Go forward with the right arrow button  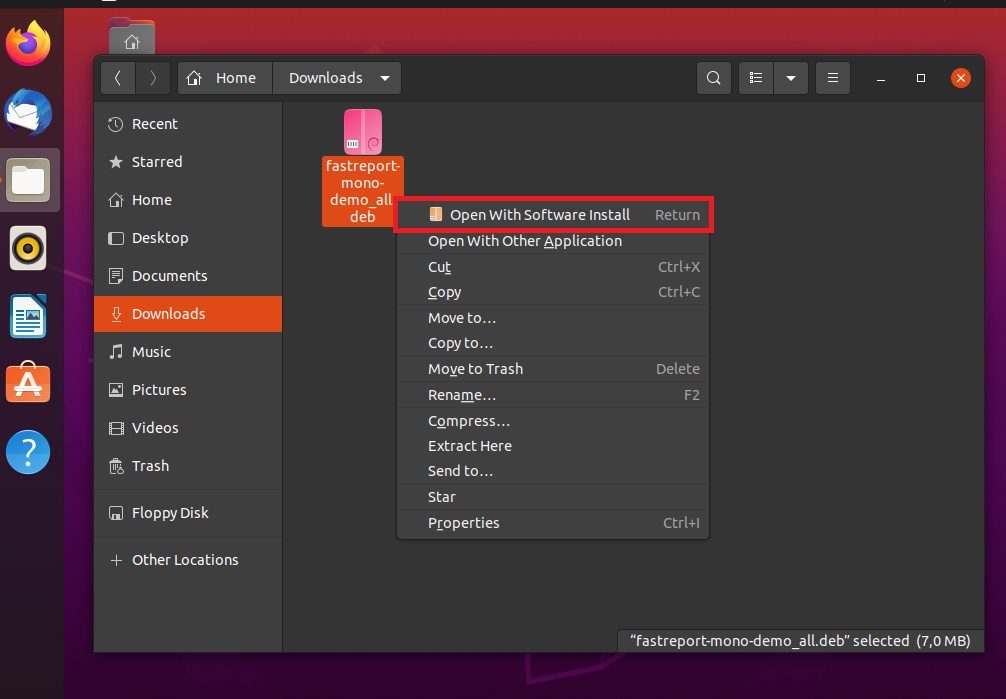[152, 78]
